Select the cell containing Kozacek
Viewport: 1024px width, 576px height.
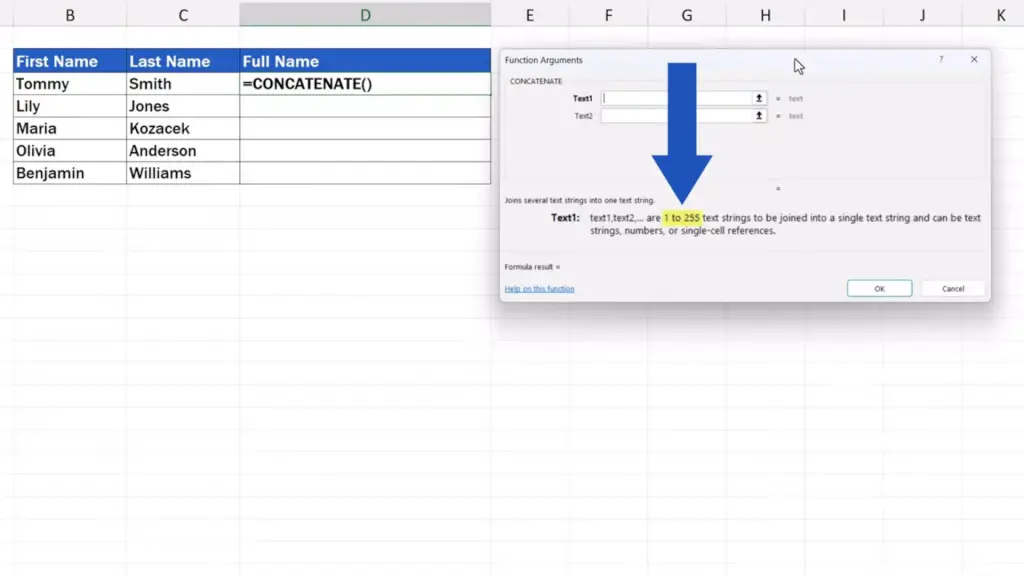pyautogui.click(x=182, y=129)
